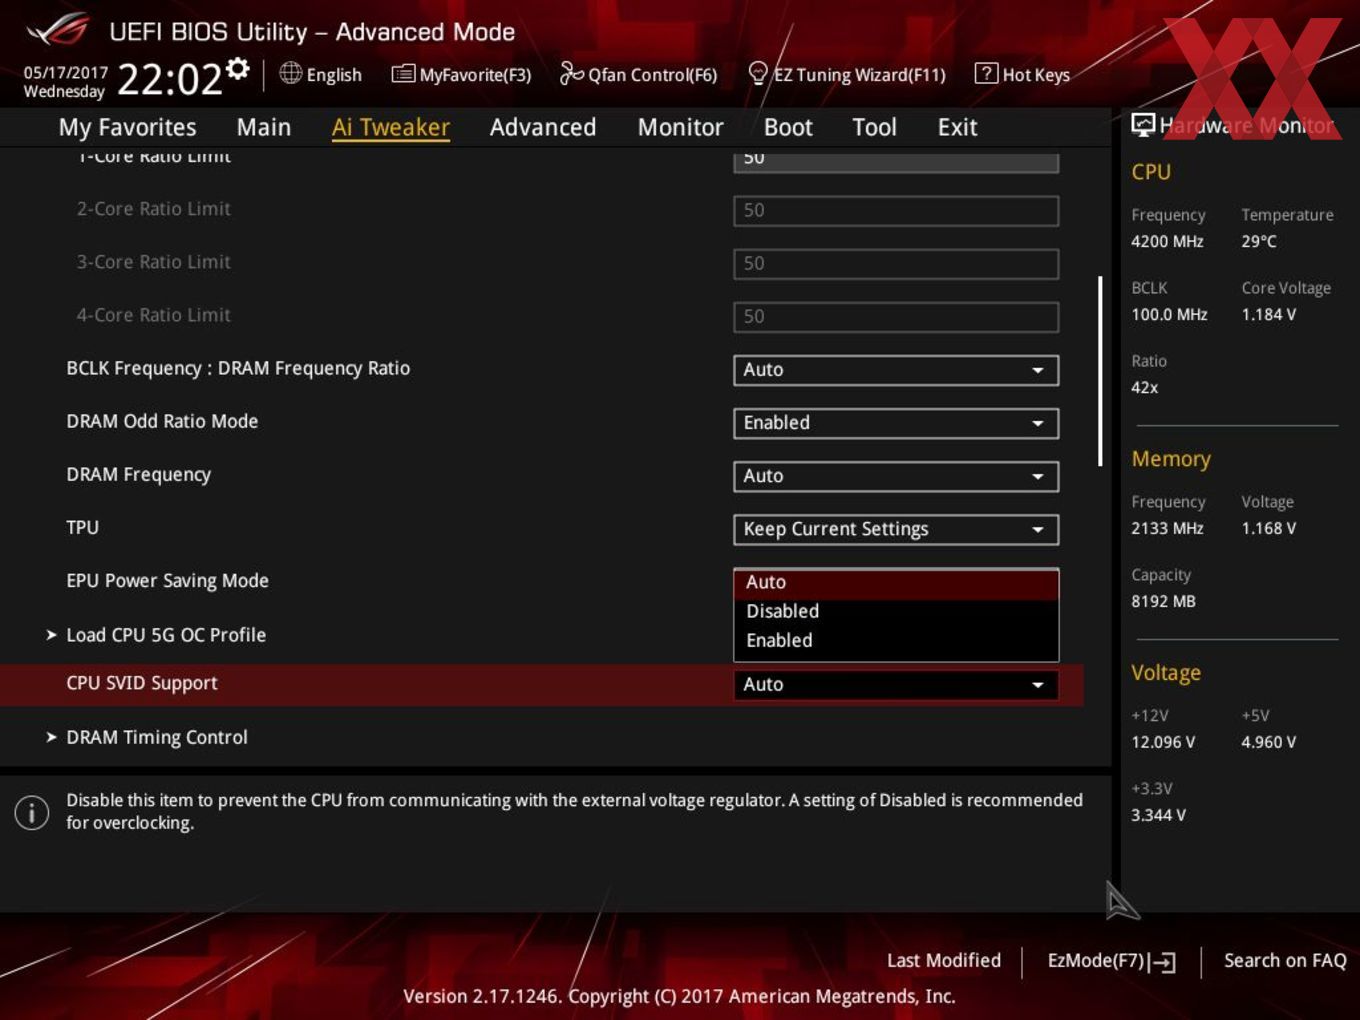This screenshot has width=1360, height=1020.
Task: Click the ROG logo icon
Action: tap(58, 30)
